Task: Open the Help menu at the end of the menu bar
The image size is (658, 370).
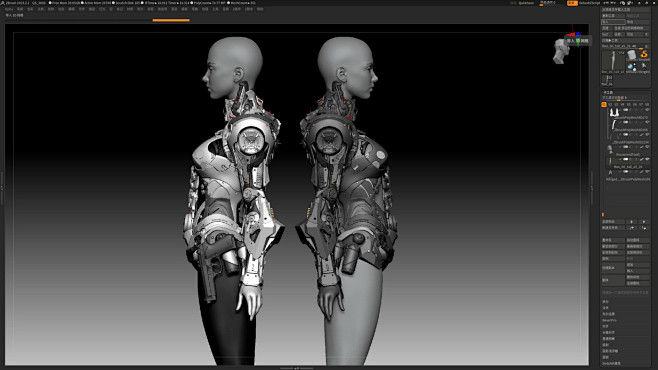Action: (x=260, y=9)
